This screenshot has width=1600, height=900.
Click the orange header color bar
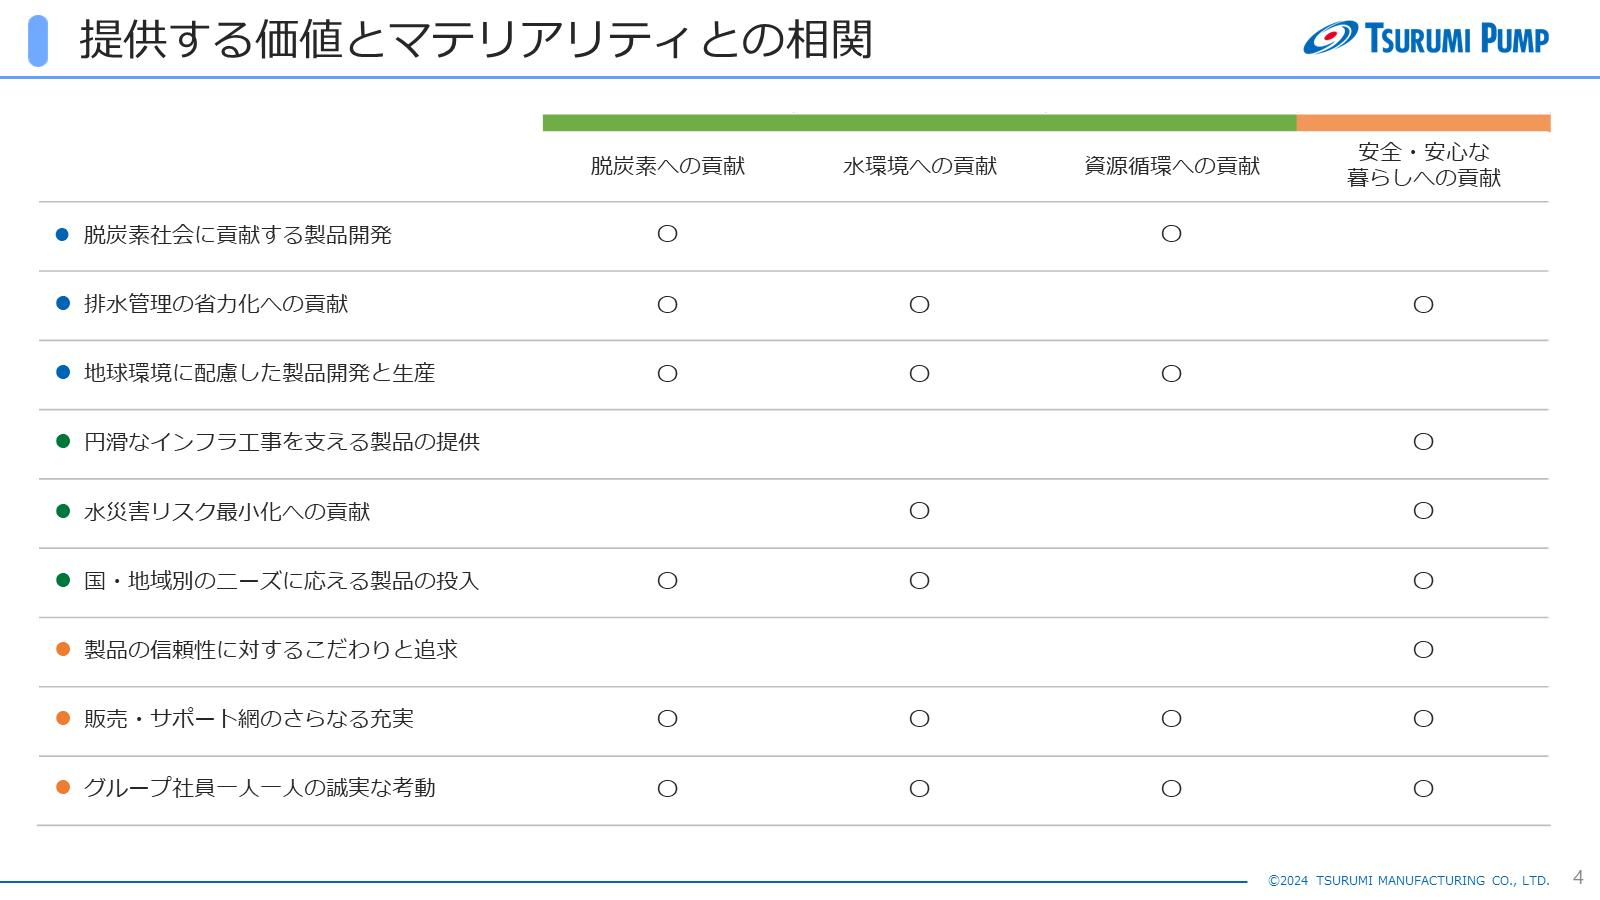point(1424,123)
